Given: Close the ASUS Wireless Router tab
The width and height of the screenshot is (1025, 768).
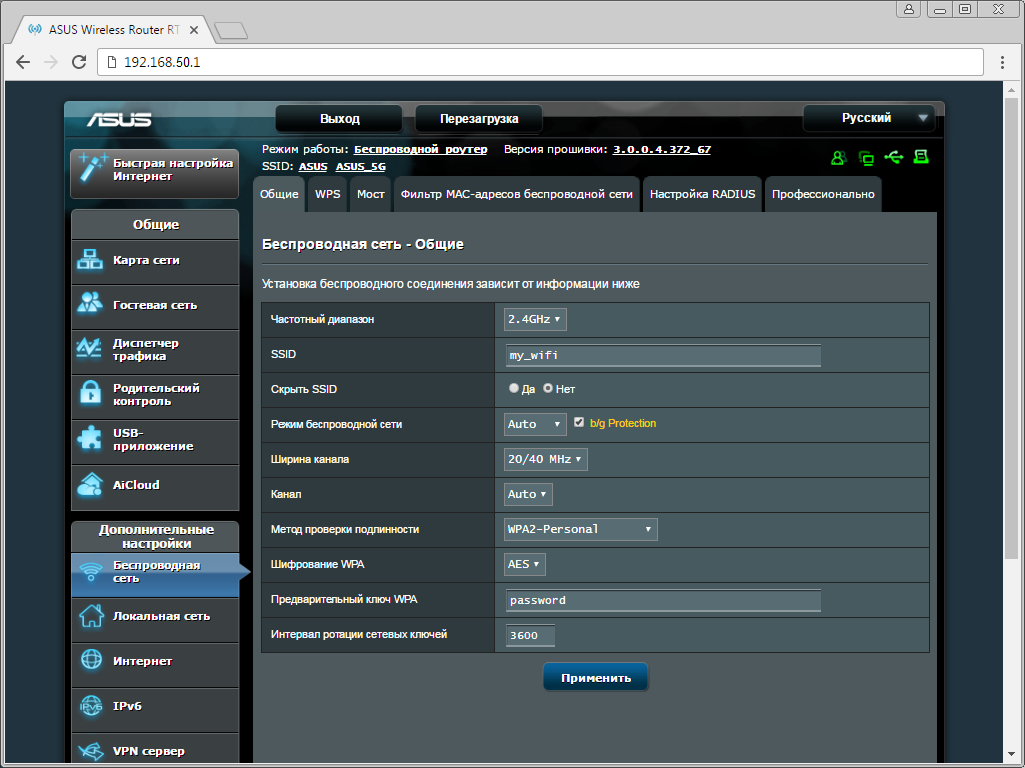Looking at the screenshot, I should tap(193, 30).
